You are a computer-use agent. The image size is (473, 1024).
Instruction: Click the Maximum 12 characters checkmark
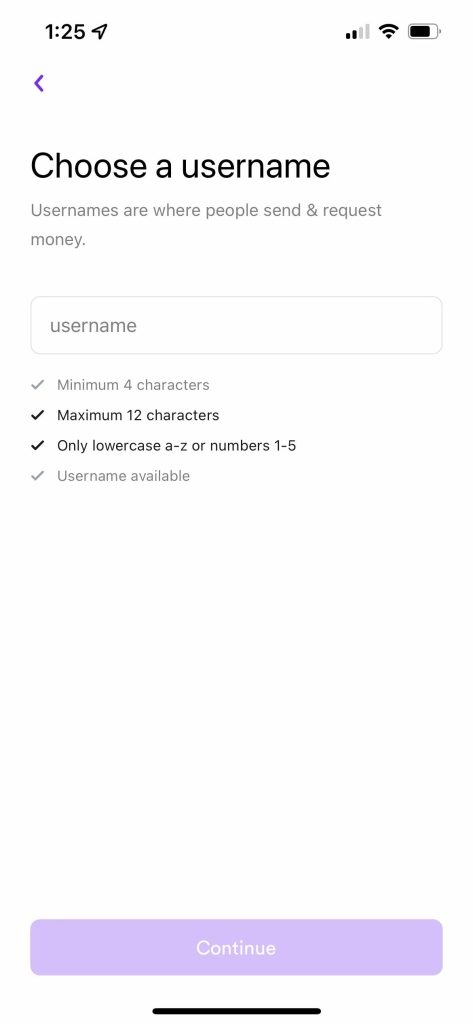(x=38, y=415)
